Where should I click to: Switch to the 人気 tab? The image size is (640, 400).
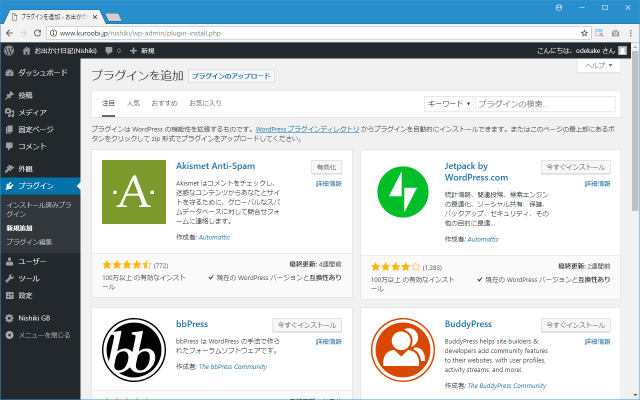pos(134,103)
